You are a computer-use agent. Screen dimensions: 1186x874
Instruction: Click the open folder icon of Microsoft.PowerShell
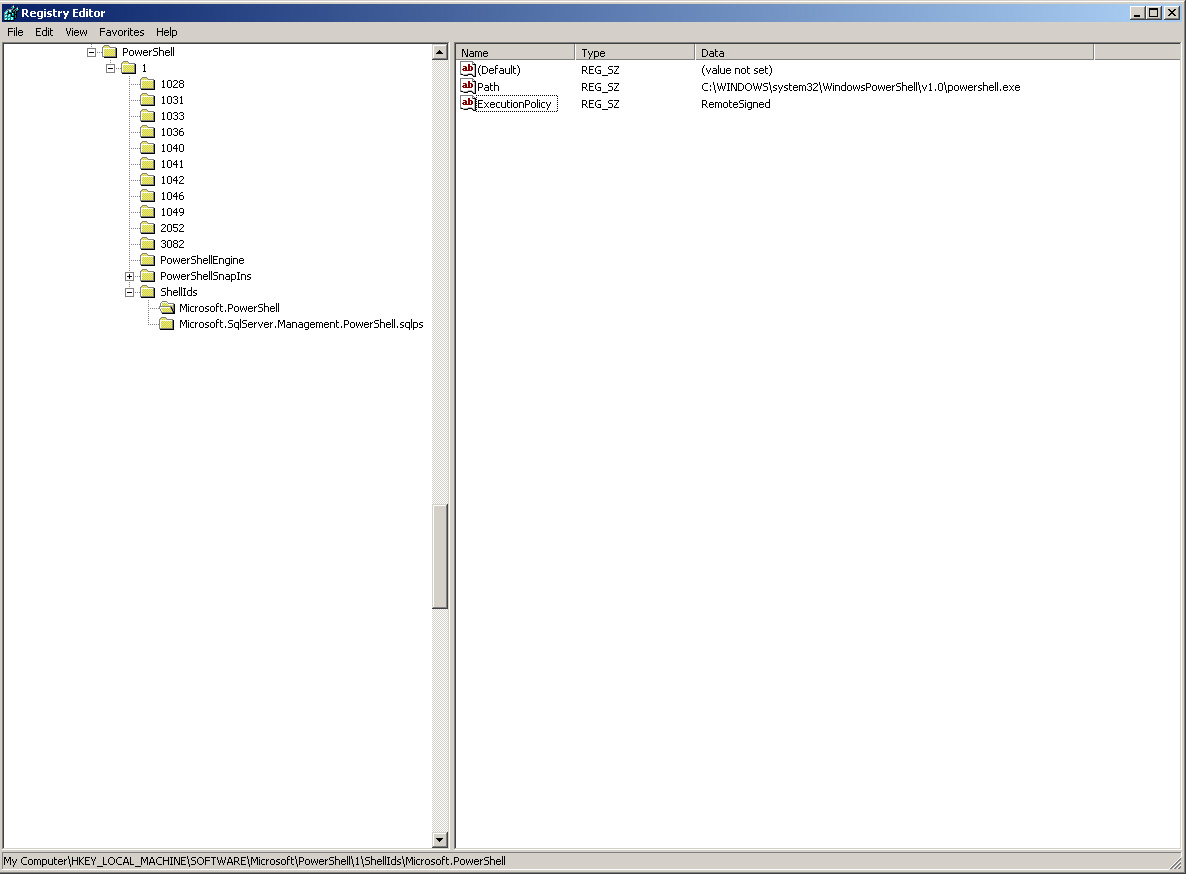pyautogui.click(x=167, y=308)
